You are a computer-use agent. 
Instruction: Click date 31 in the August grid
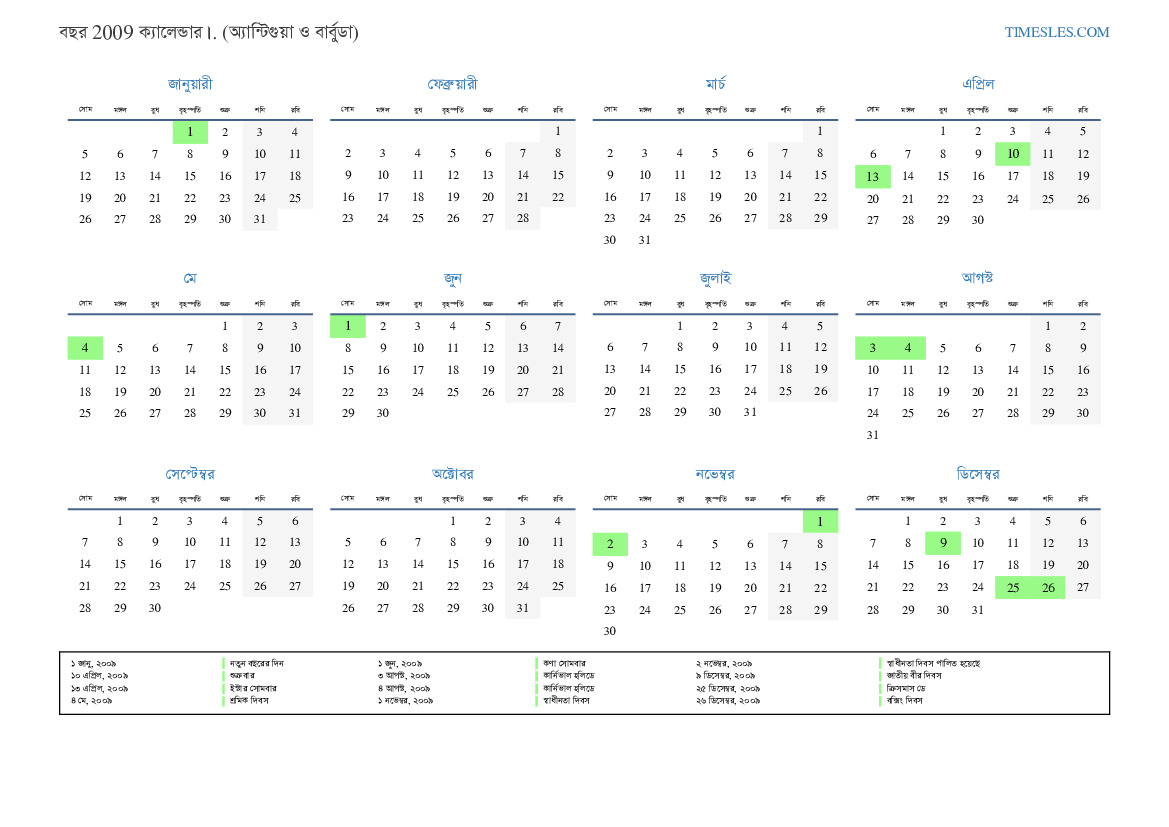[x=872, y=435]
